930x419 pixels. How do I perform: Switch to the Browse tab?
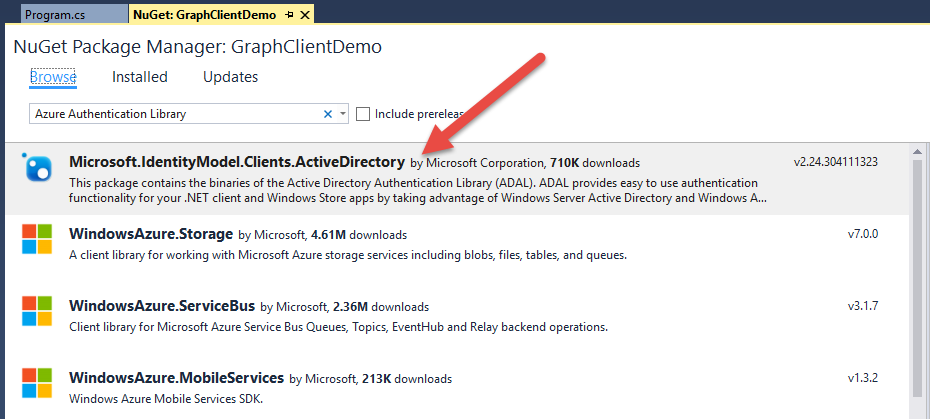53,77
